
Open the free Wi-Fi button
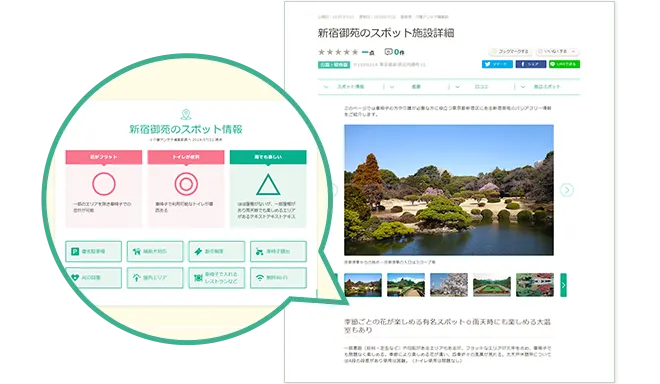pyautogui.click(x=278, y=278)
